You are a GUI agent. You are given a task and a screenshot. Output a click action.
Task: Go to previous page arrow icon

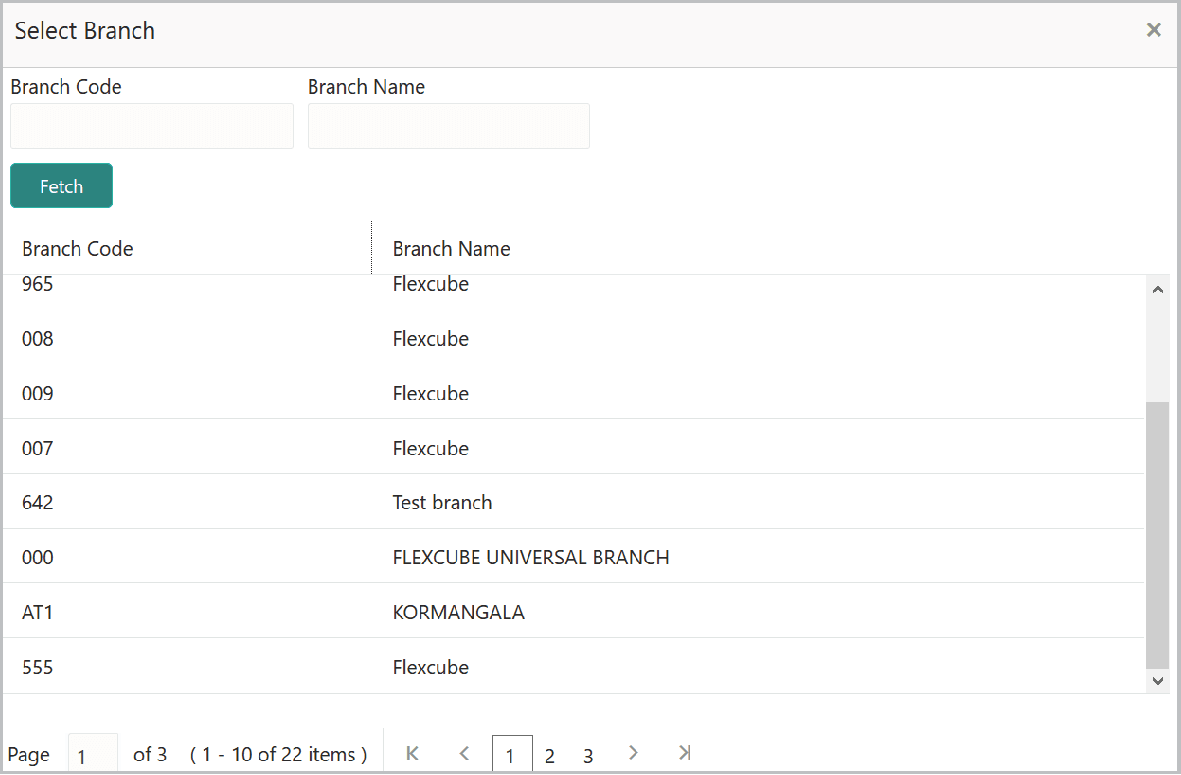click(464, 753)
